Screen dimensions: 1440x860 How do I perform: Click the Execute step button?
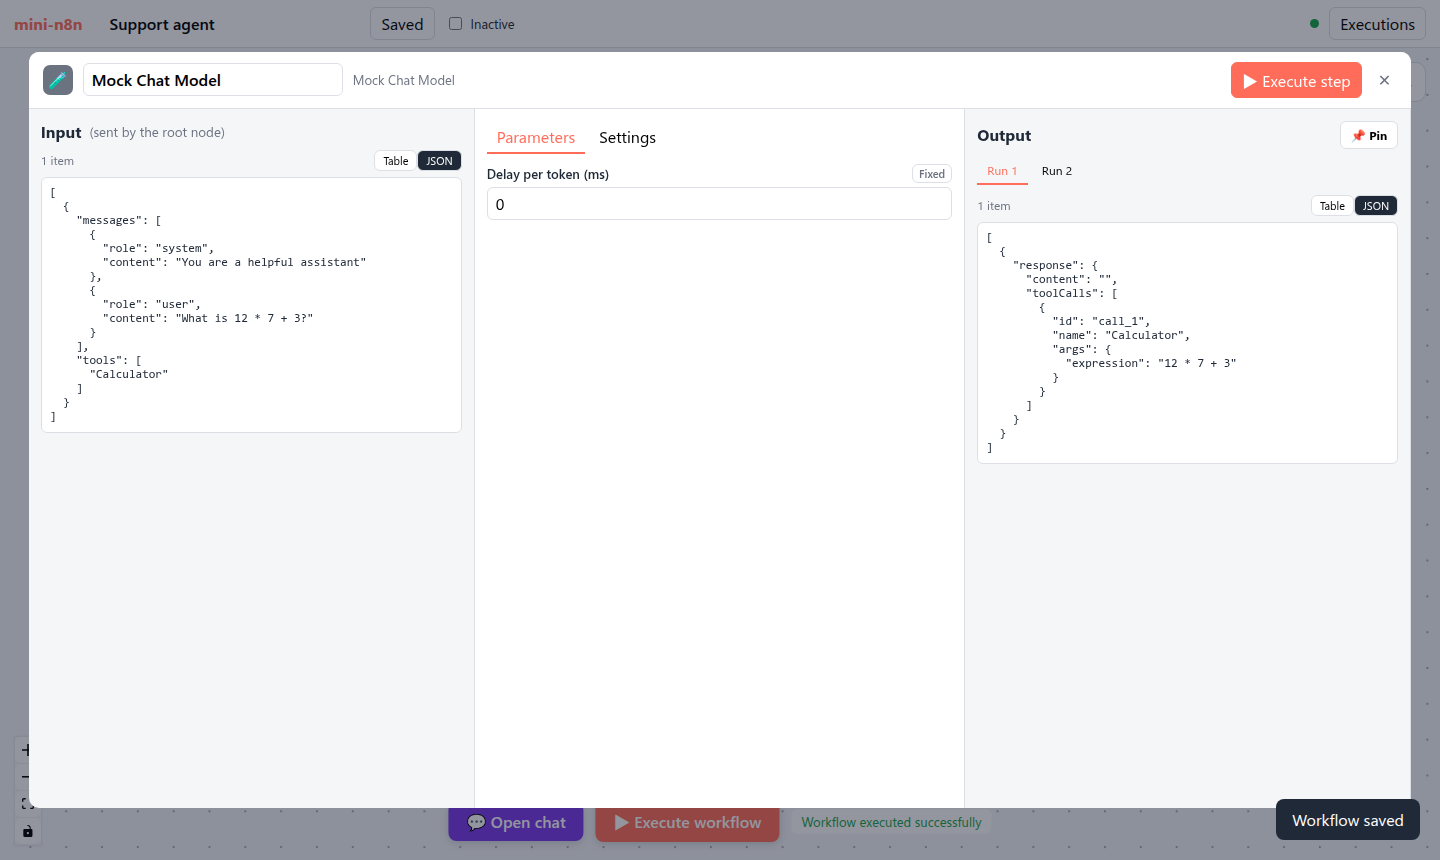pyautogui.click(x=1296, y=81)
